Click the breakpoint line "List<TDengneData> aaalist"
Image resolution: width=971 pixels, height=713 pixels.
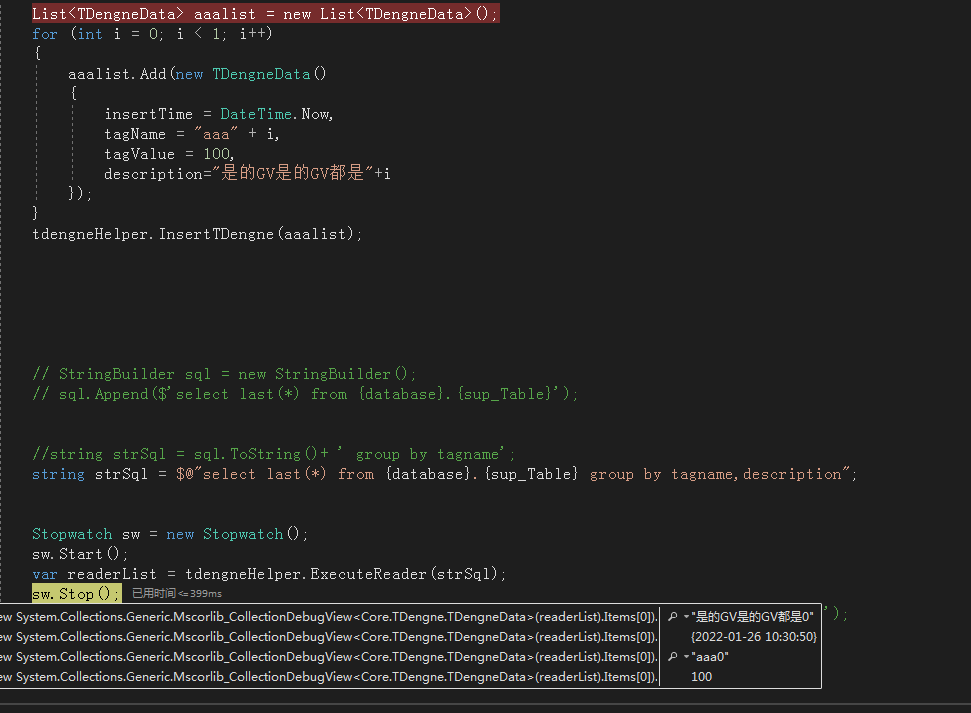(x=265, y=14)
